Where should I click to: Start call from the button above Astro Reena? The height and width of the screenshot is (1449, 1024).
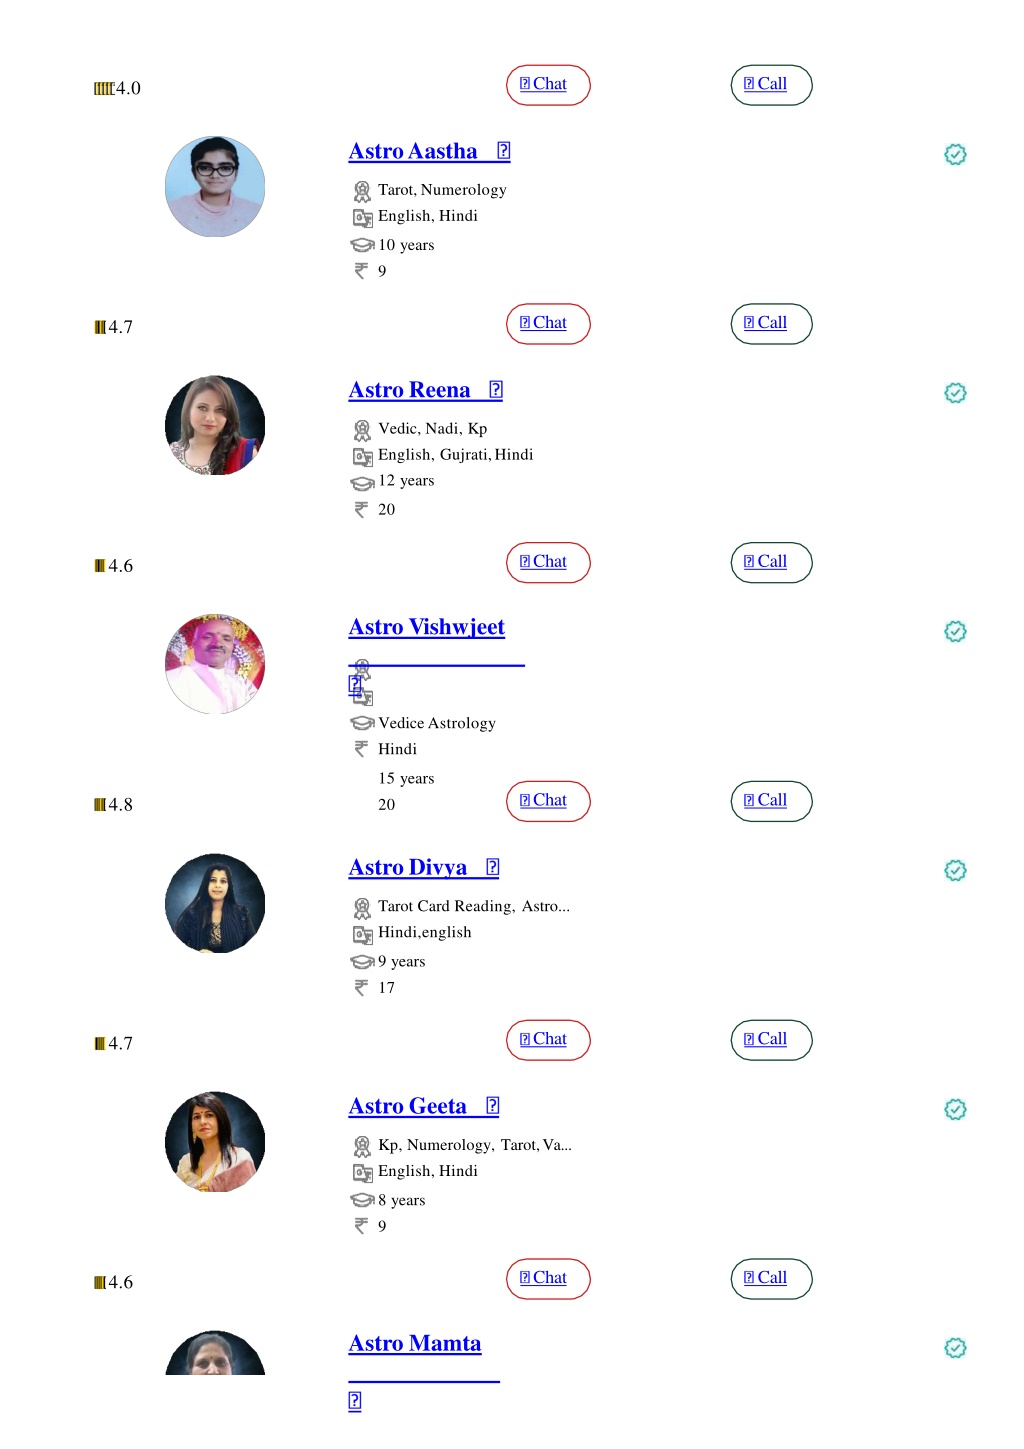(771, 324)
